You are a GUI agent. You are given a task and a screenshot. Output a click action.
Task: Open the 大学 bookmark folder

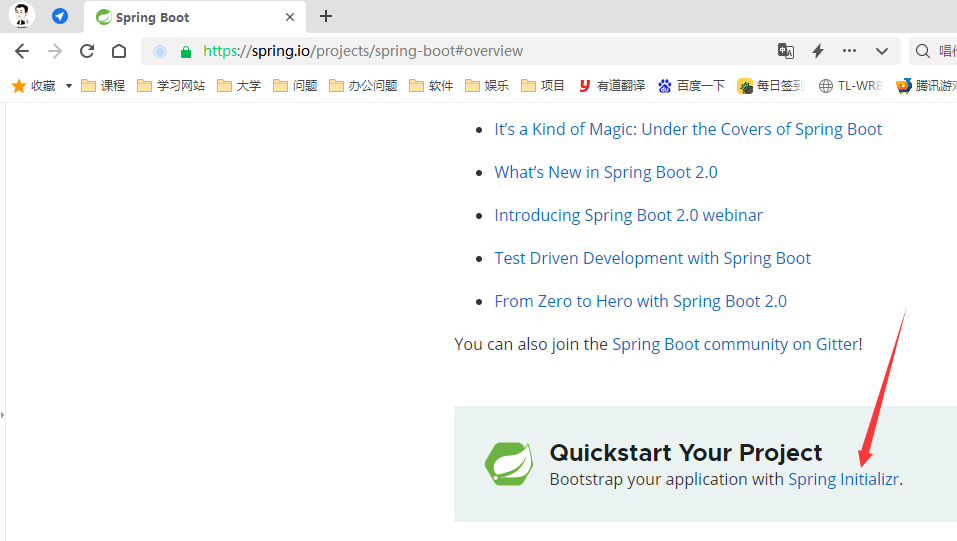point(239,86)
